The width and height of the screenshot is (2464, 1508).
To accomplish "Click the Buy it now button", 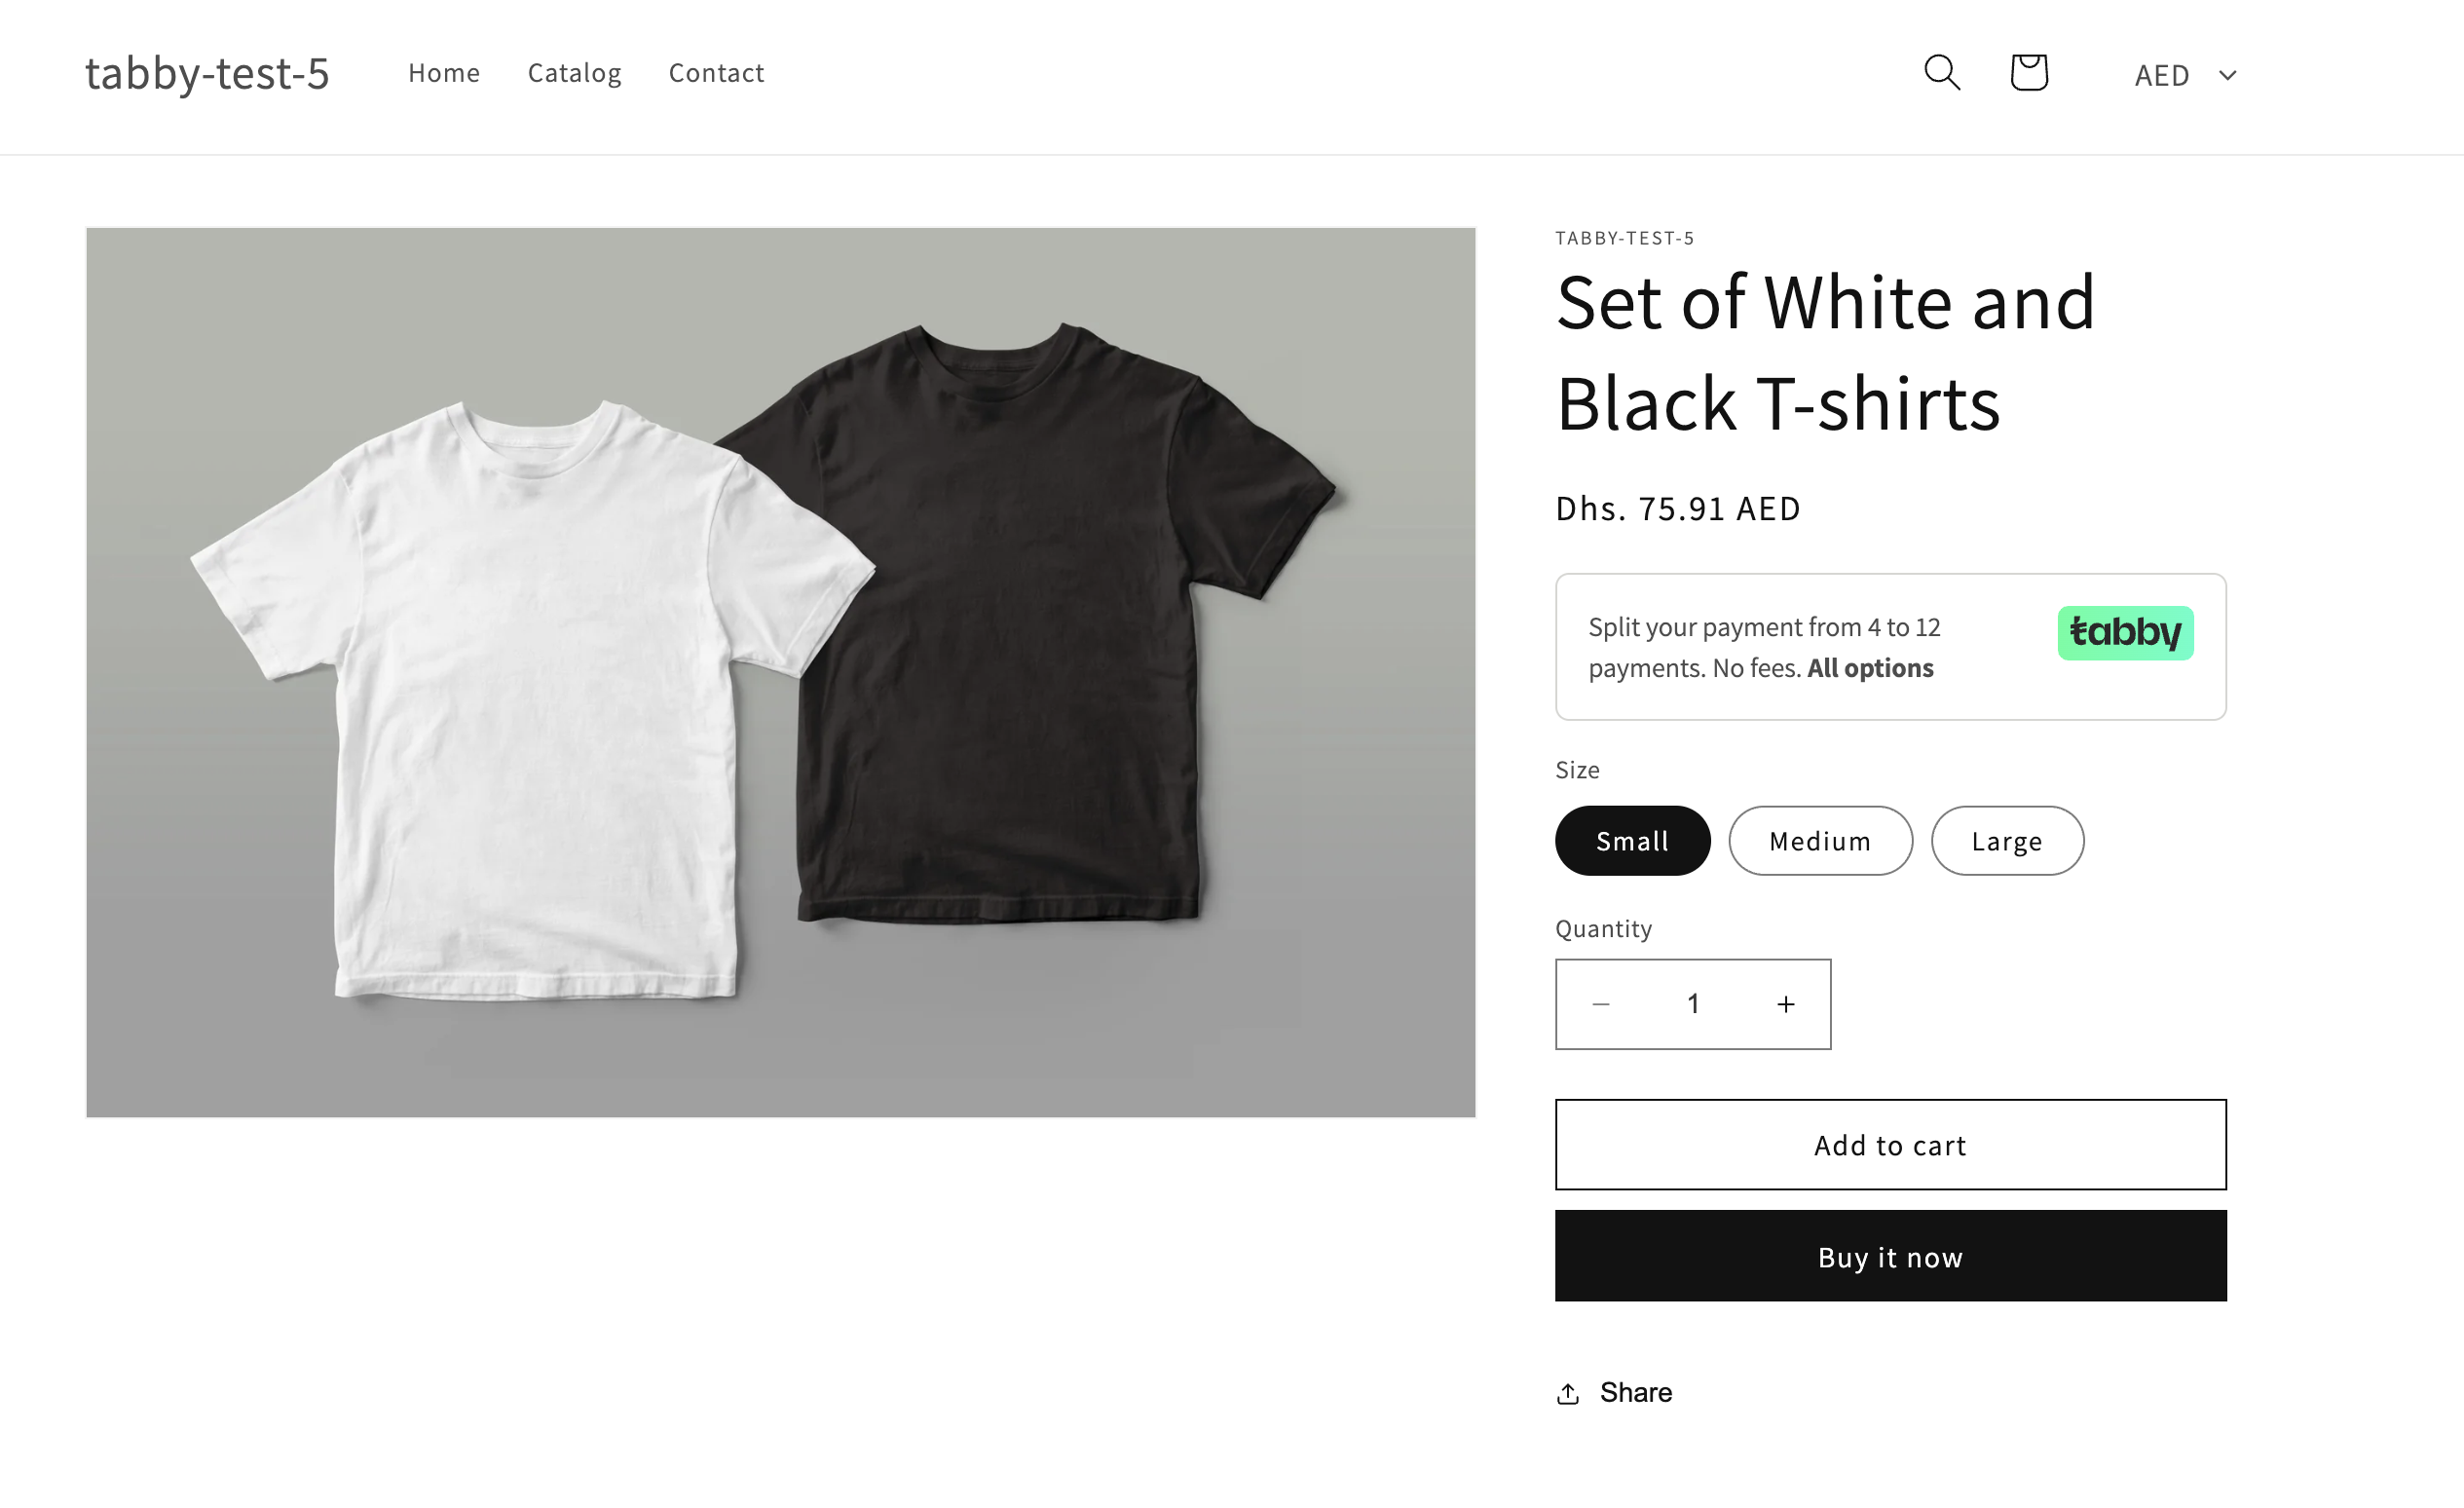I will pyautogui.click(x=1890, y=1256).
